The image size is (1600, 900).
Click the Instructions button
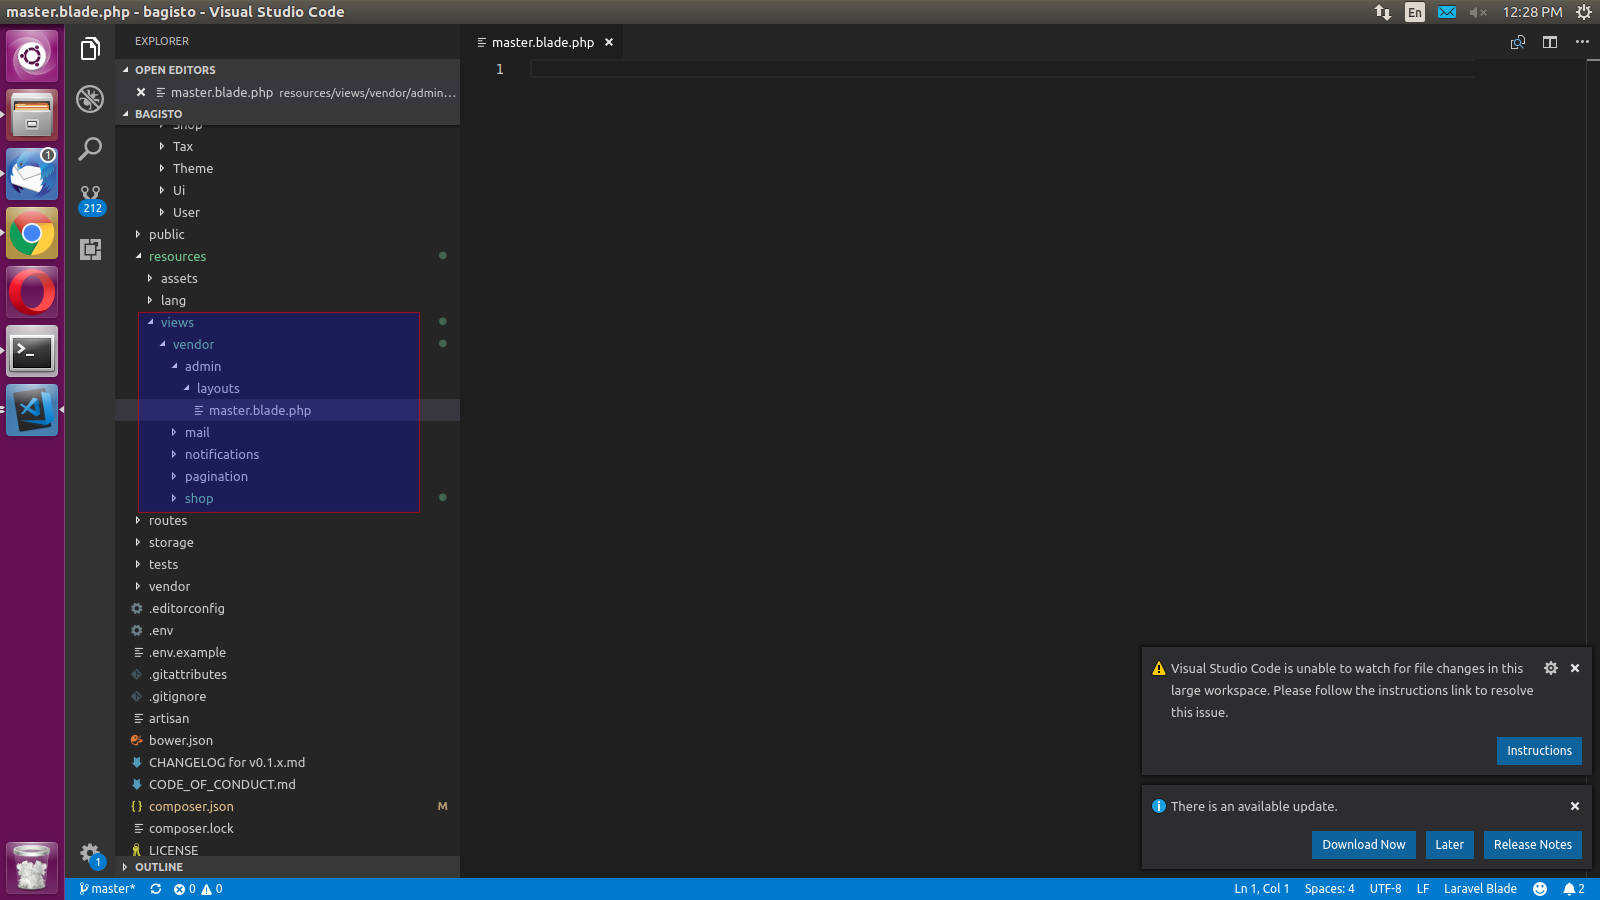point(1539,751)
